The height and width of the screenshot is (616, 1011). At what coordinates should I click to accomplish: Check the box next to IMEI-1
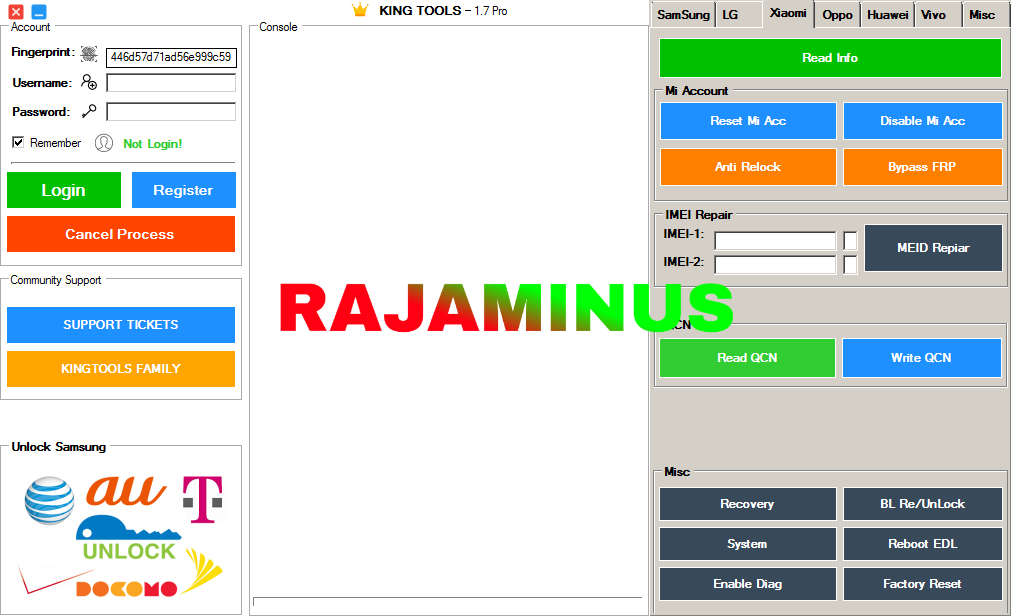click(x=850, y=241)
